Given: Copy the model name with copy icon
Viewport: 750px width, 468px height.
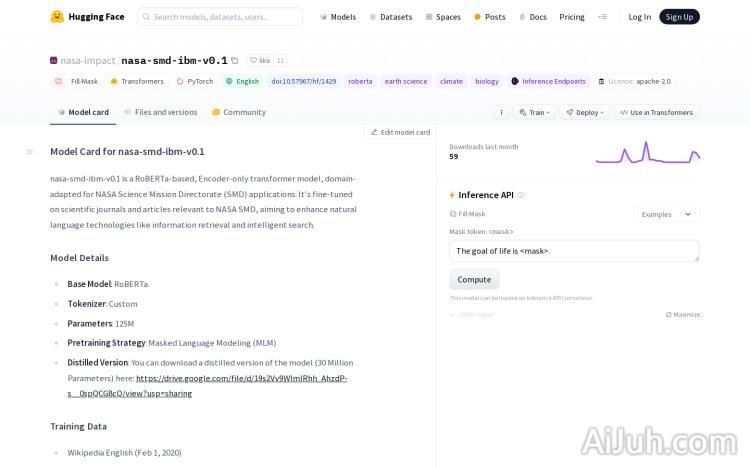Looking at the screenshot, I should pos(235,61).
